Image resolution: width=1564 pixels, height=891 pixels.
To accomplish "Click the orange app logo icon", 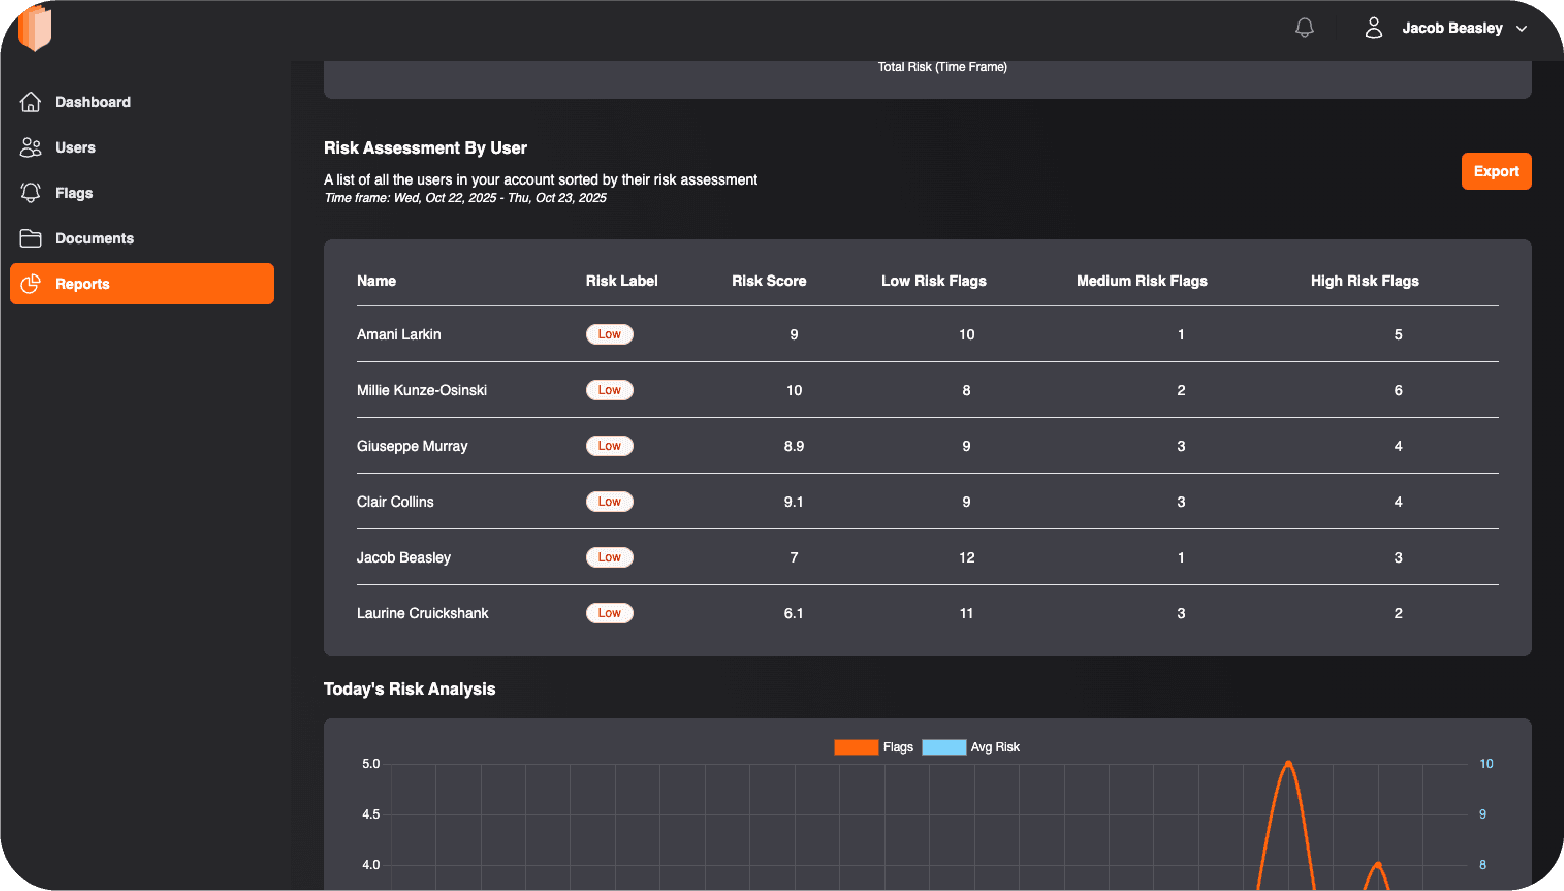I will pos(34,27).
